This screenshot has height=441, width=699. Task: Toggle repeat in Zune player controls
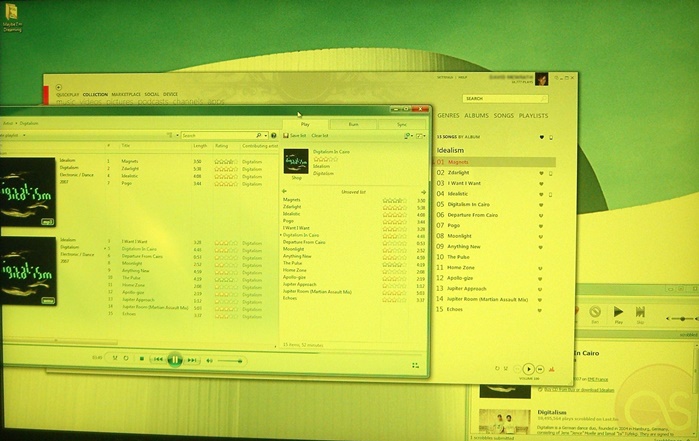[x=497, y=368]
